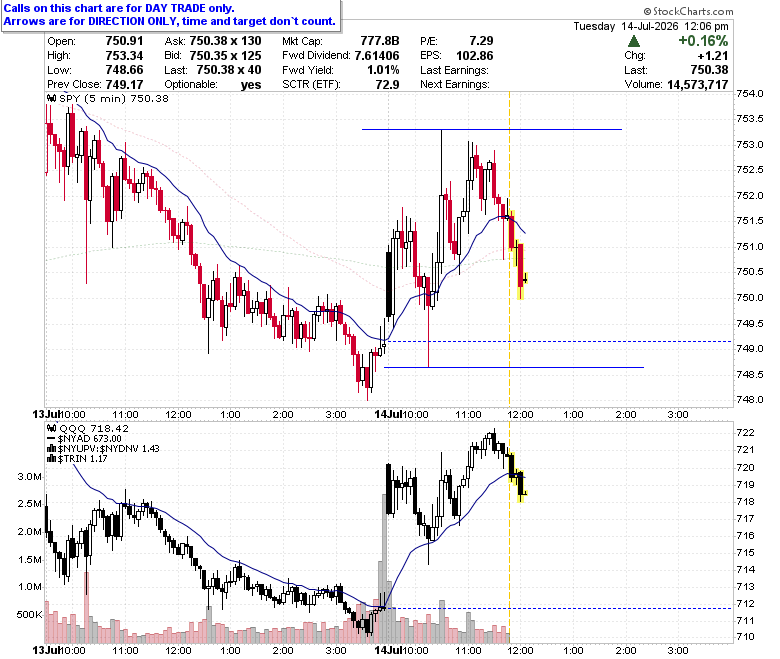The height and width of the screenshot is (659, 780).
Task: Click the 749.0 price axis label
Action: click(750, 348)
